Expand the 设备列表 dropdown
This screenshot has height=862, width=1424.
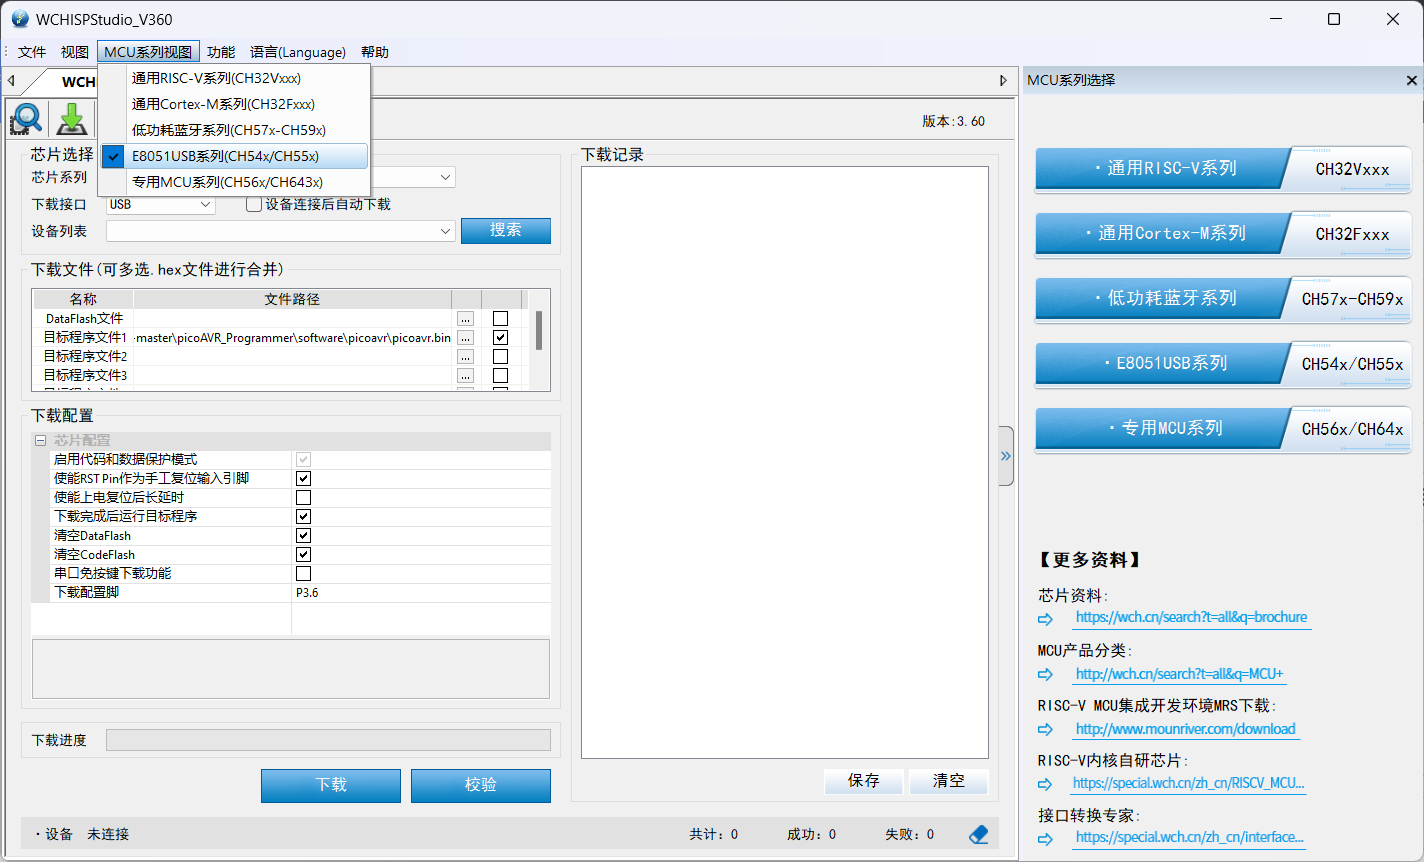point(445,231)
